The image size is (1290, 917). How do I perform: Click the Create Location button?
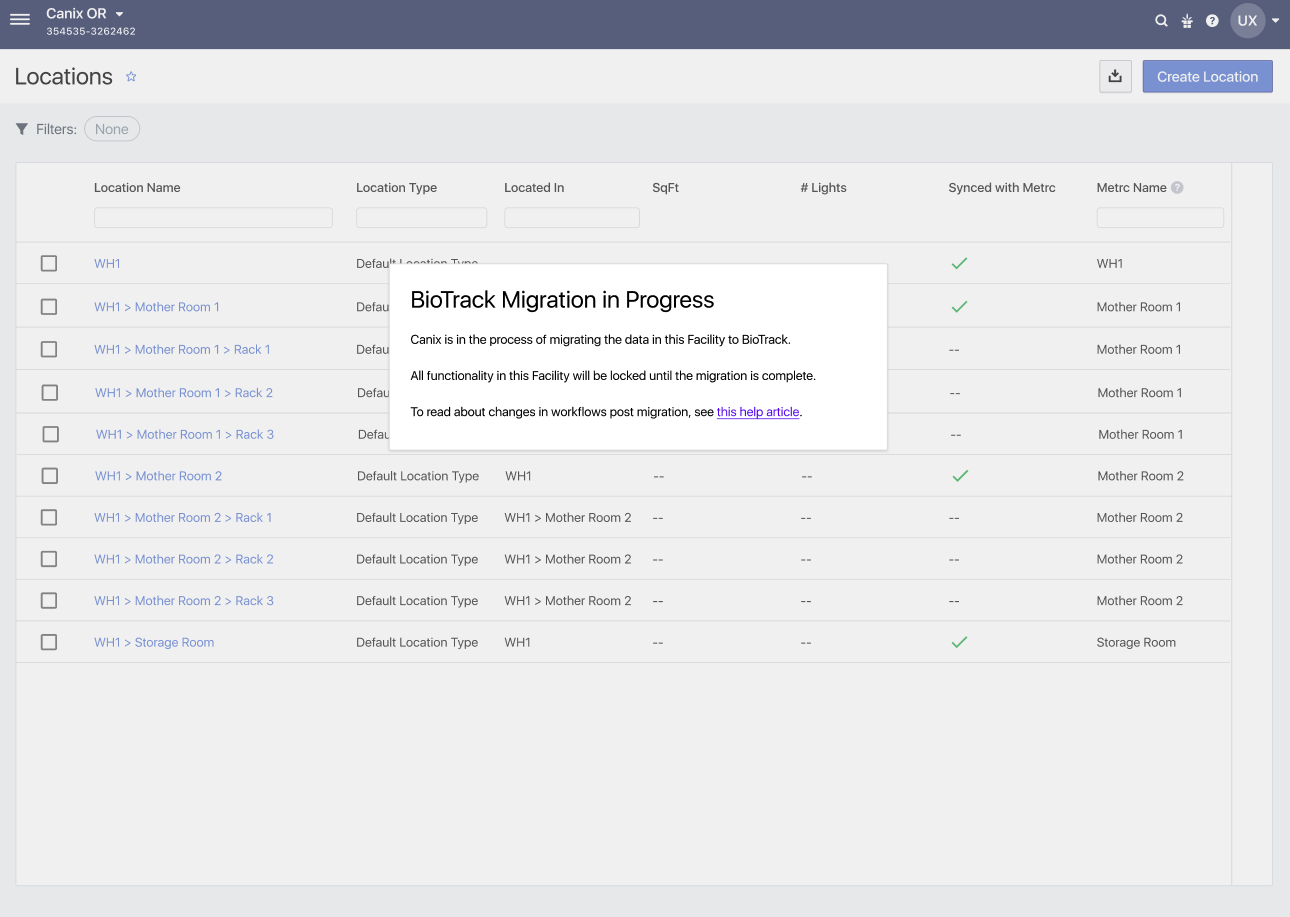tap(1207, 76)
